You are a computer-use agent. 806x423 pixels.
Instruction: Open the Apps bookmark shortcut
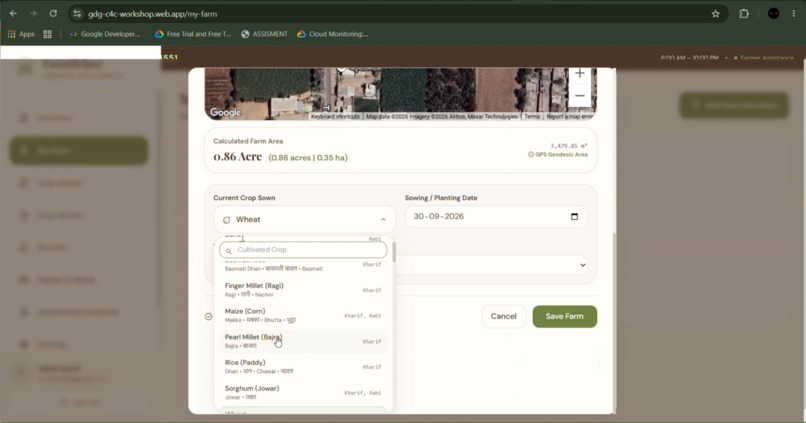click(21, 34)
